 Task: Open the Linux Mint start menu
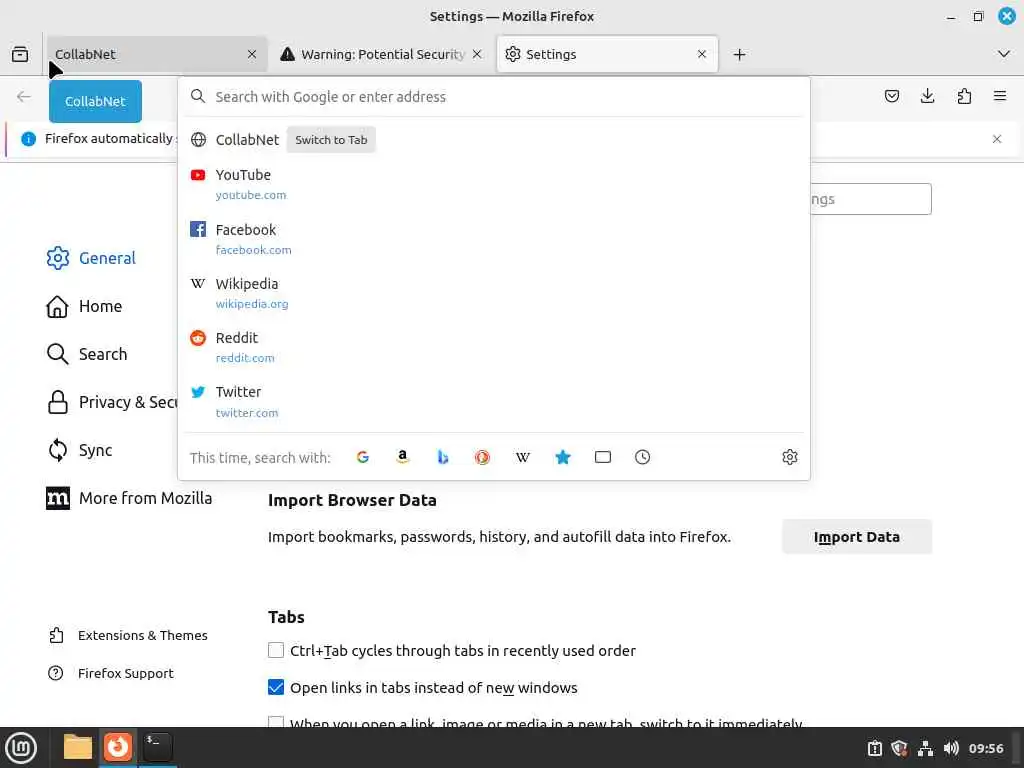(x=21, y=748)
